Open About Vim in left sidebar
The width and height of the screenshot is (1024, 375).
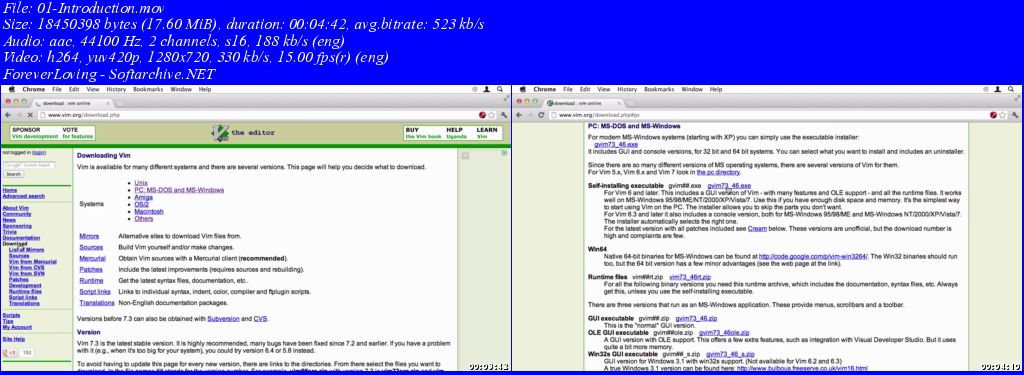[15, 208]
